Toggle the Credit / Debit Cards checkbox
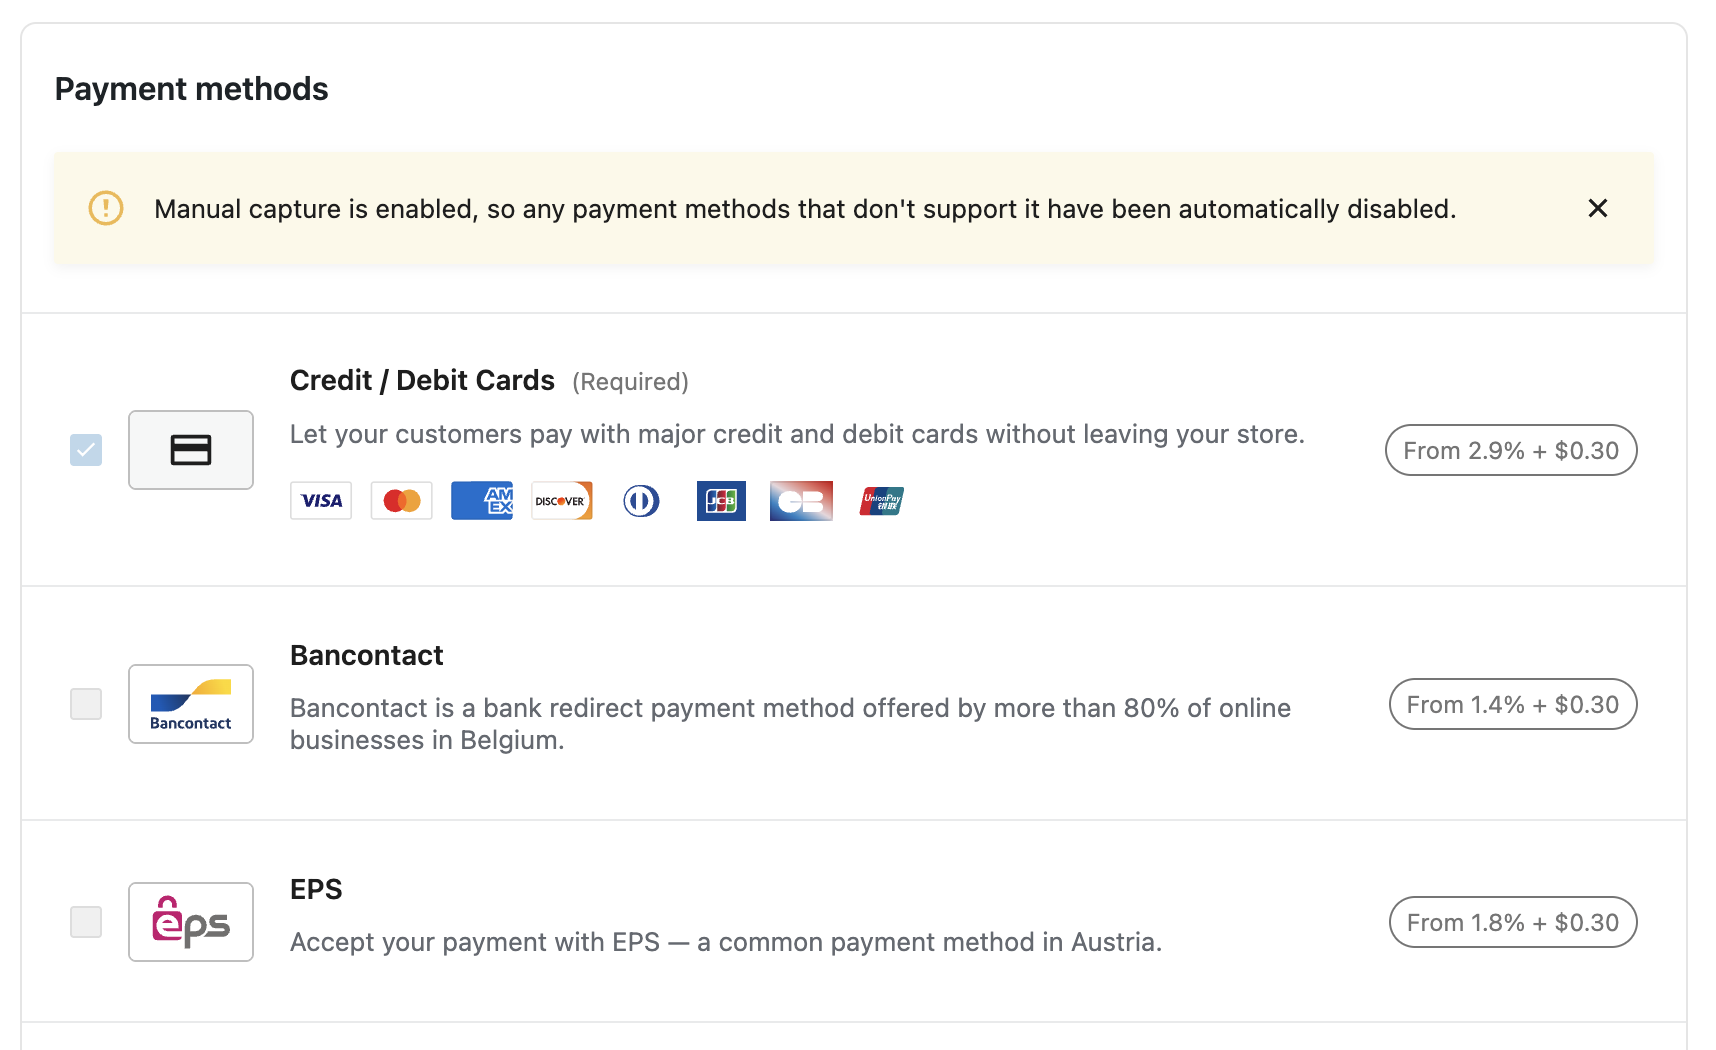Viewport: 1716px width, 1050px height. [x=86, y=450]
